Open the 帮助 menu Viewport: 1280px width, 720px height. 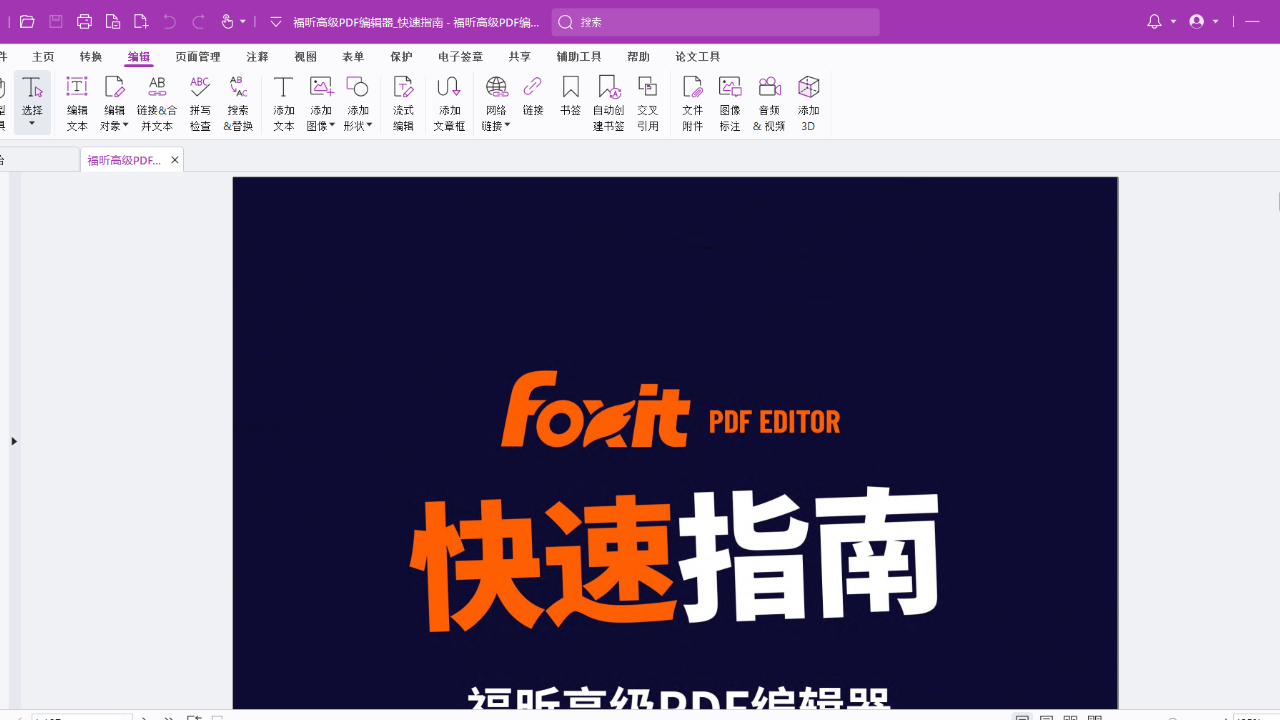638,57
